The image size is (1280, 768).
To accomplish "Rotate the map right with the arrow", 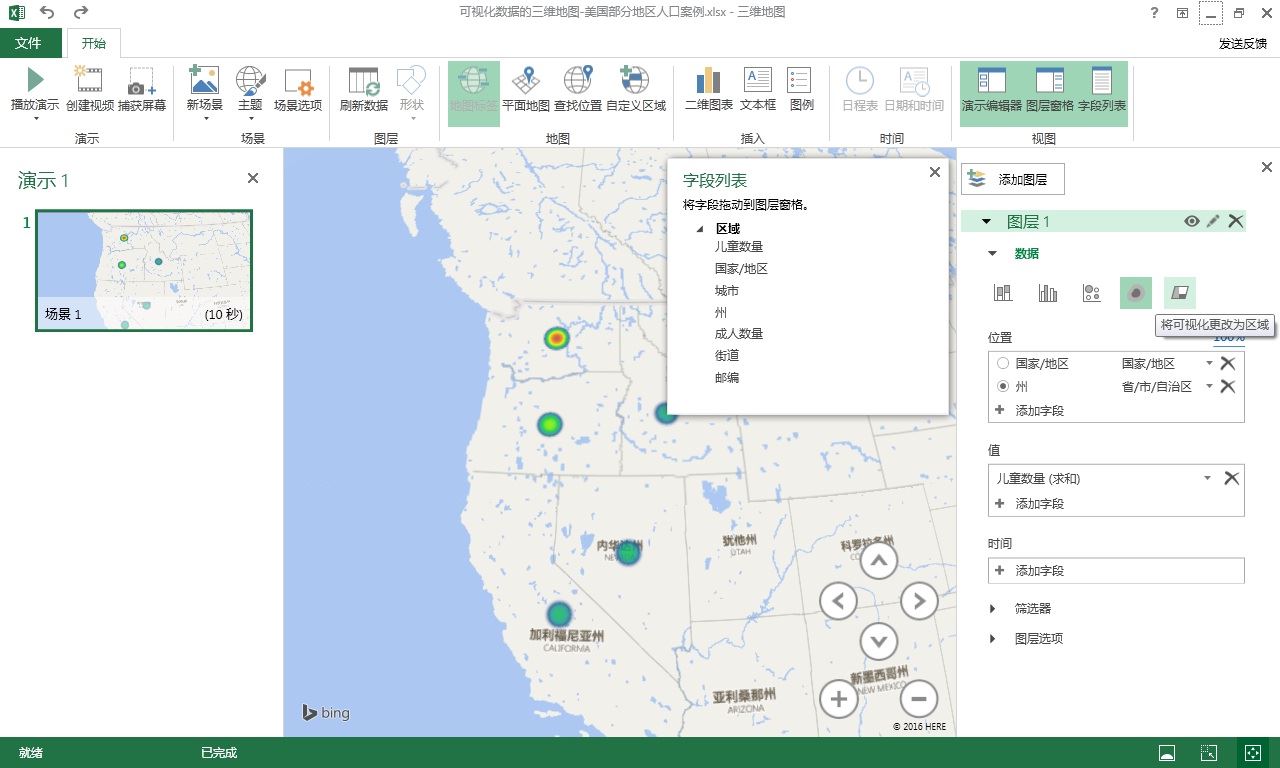I will coord(918,601).
